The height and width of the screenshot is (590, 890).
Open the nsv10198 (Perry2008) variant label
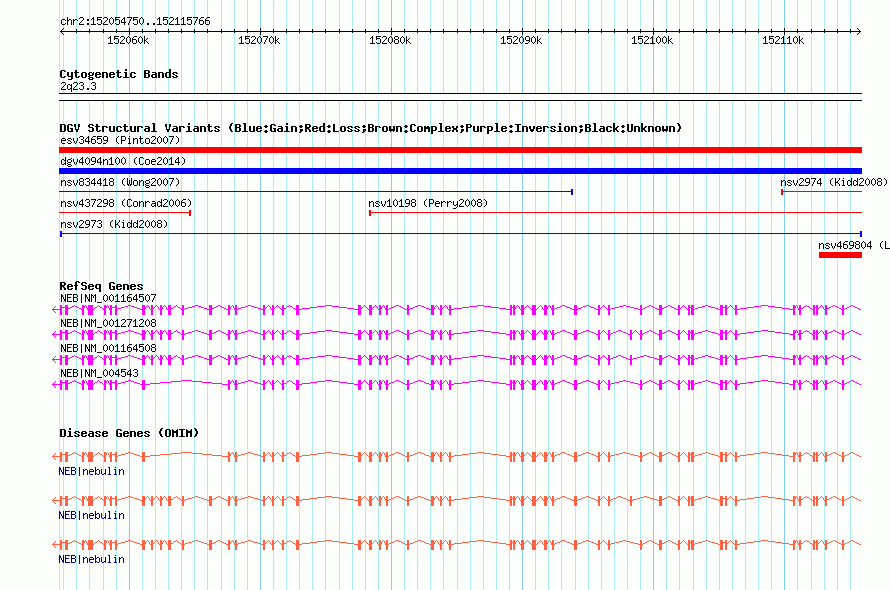pos(428,203)
